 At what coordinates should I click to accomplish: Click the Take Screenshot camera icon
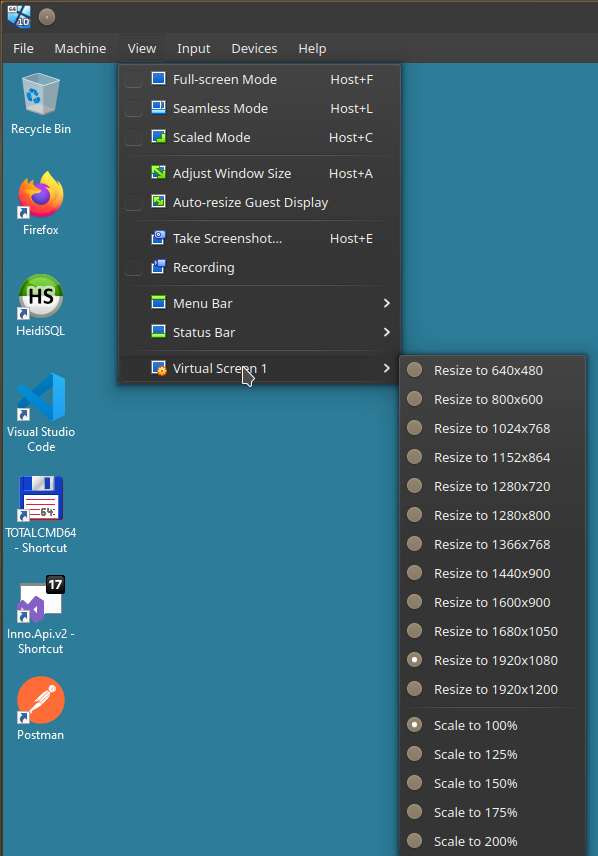(158, 238)
